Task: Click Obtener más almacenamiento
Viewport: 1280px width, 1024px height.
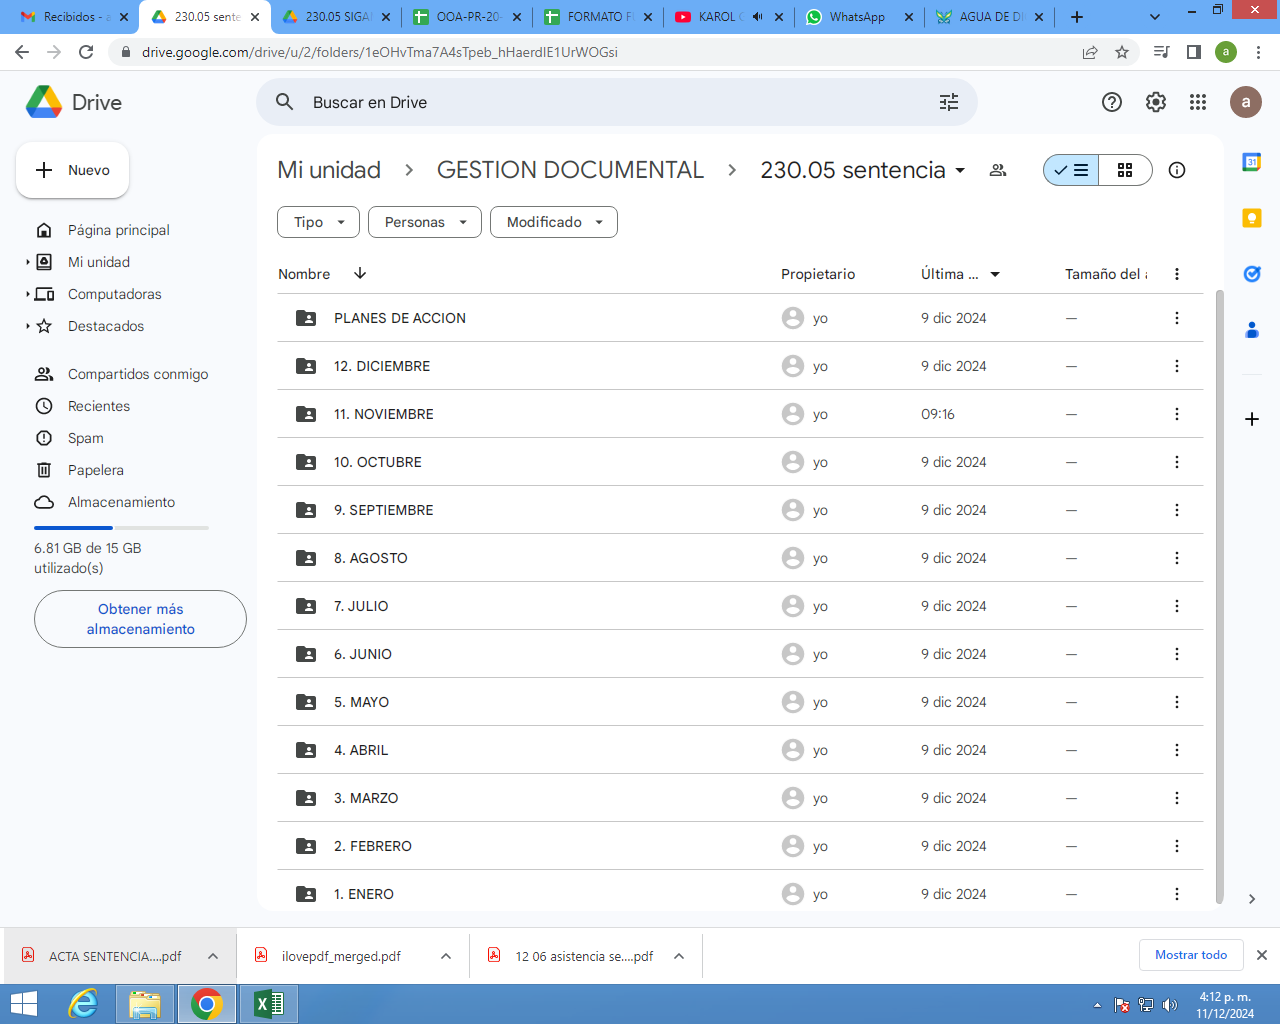Action: 139,619
